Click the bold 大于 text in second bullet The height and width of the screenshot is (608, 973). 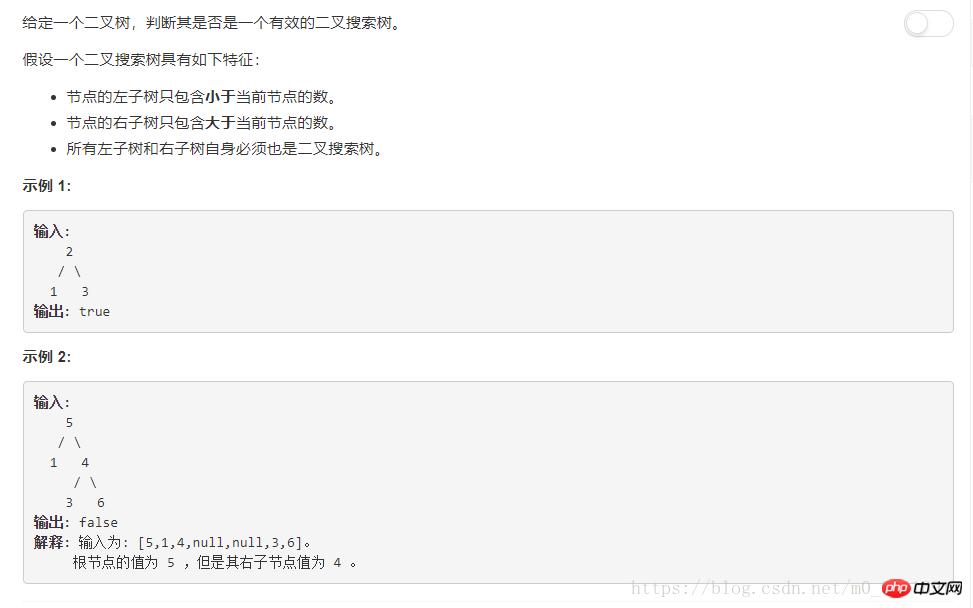click(220, 123)
